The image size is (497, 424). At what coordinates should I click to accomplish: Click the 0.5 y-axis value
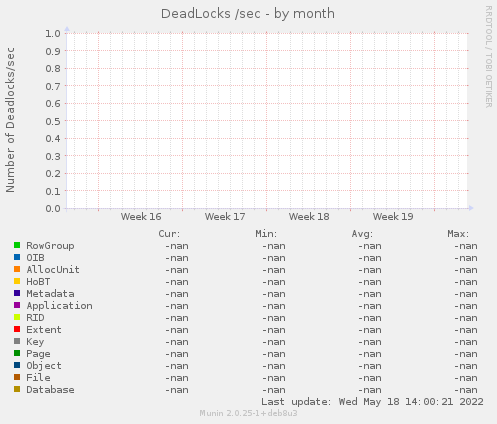(x=53, y=121)
